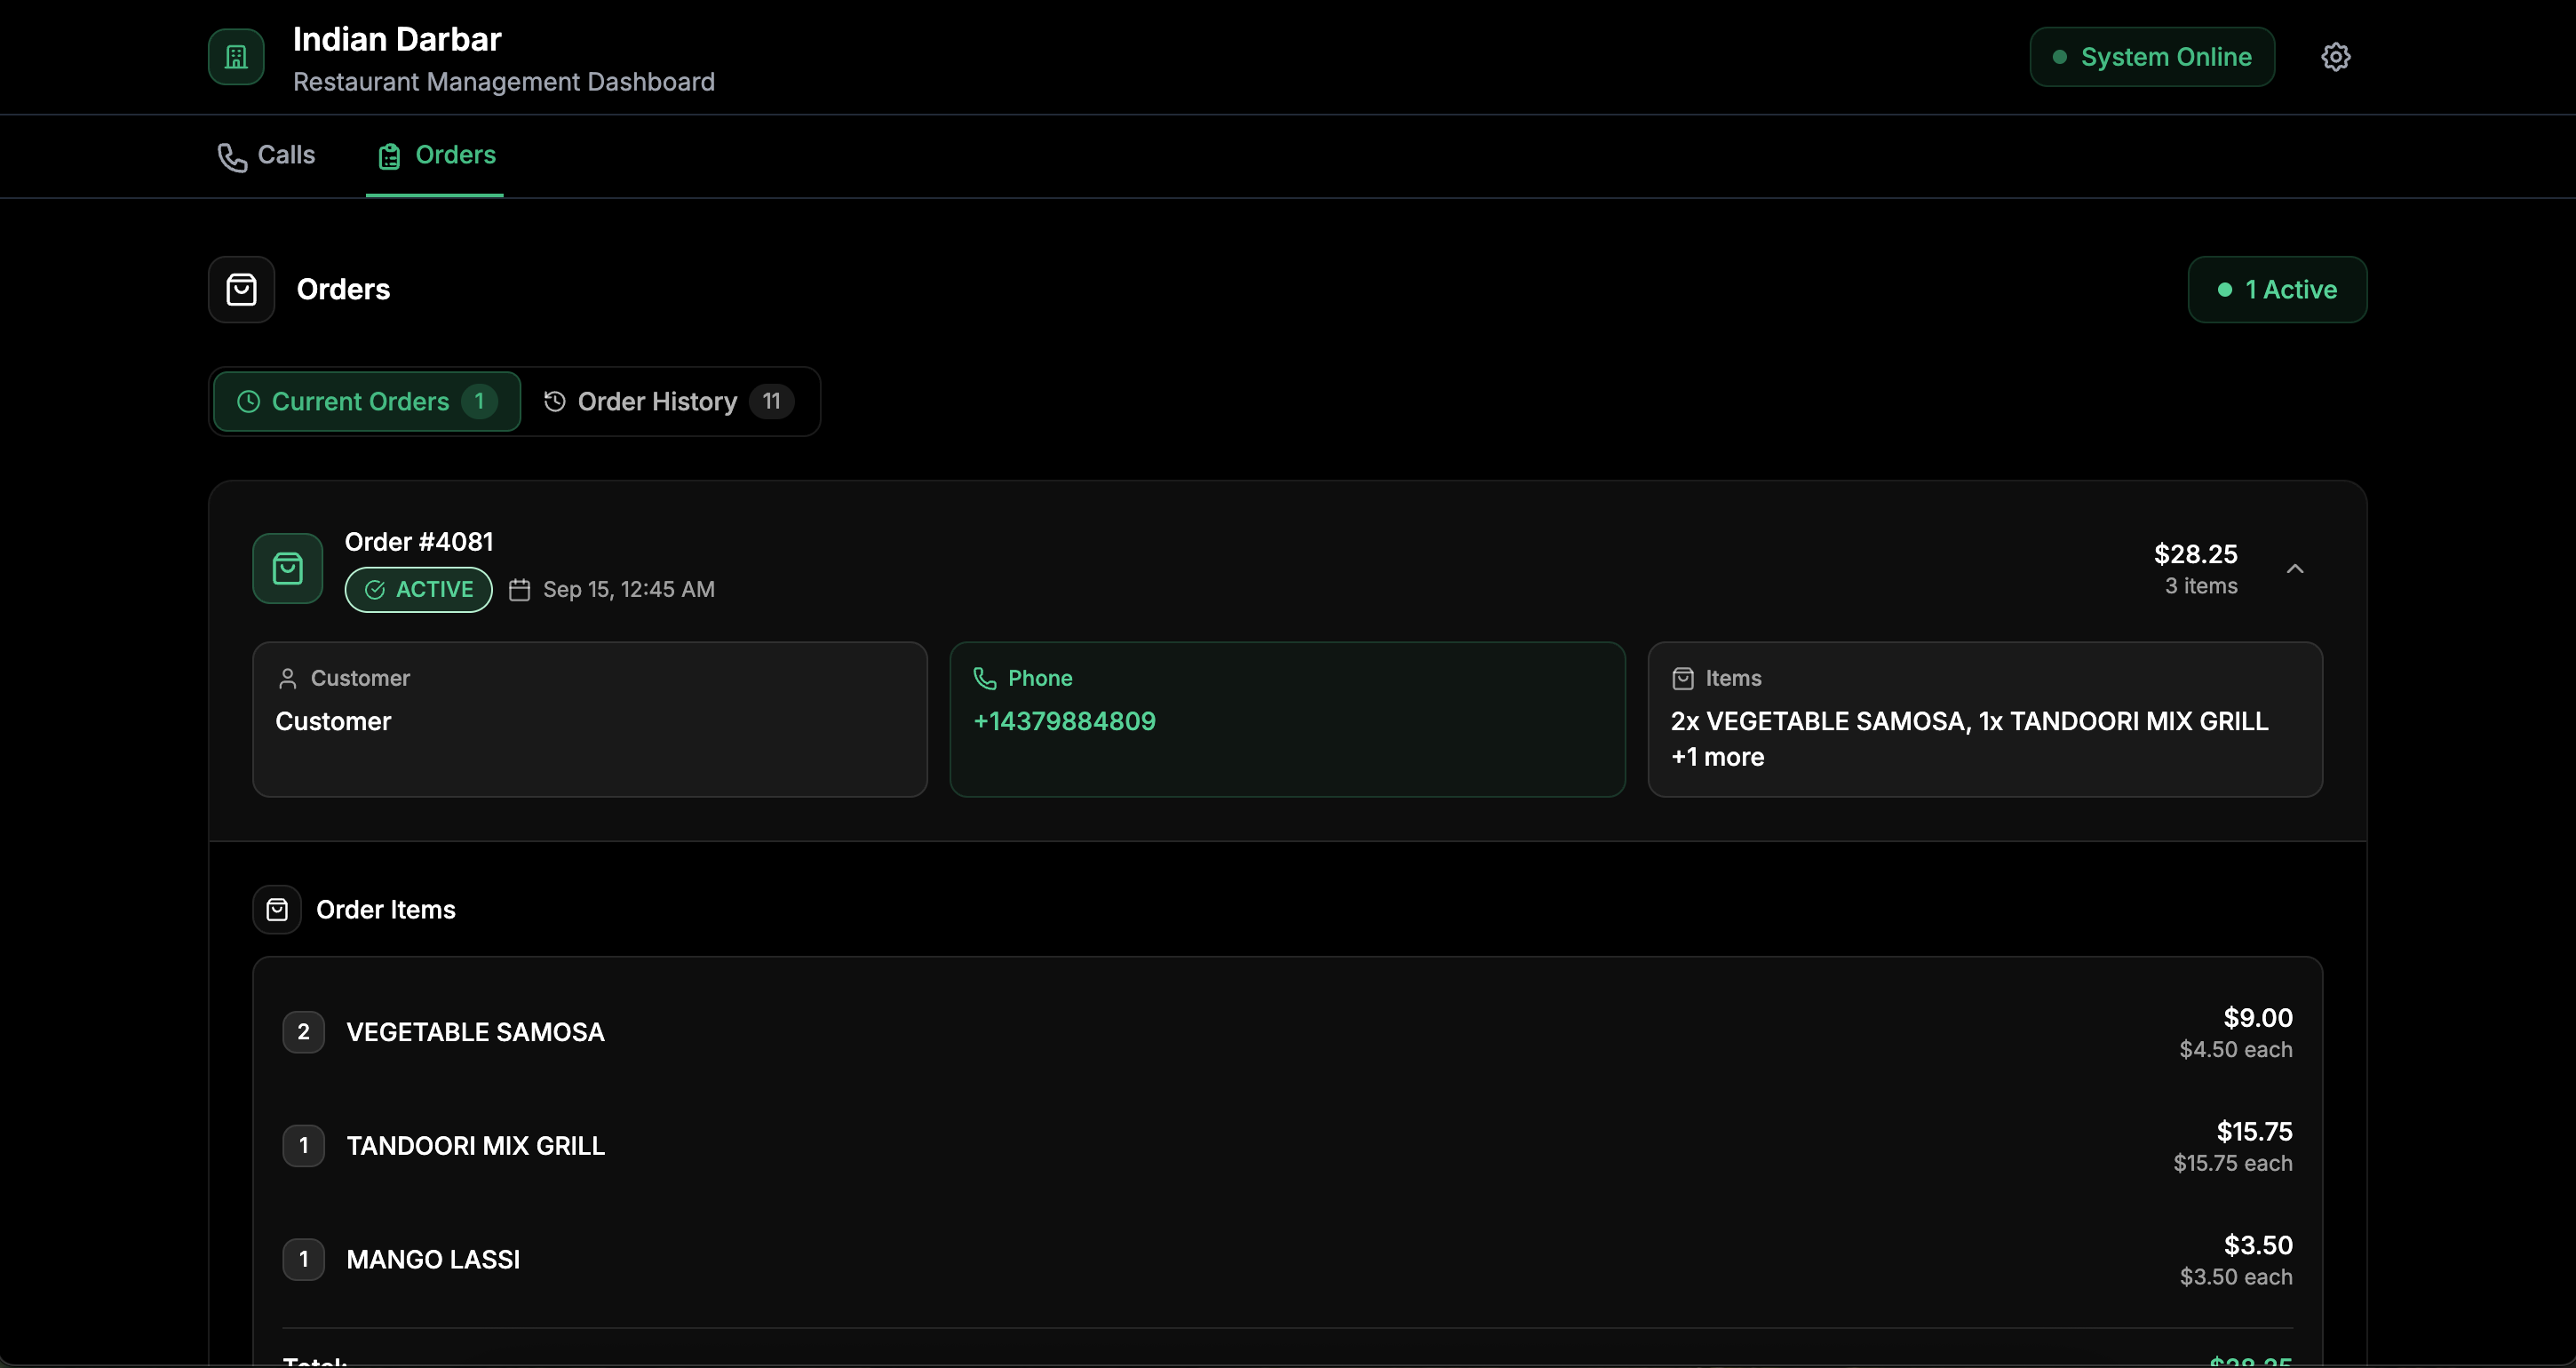The height and width of the screenshot is (1368, 2576).
Task: Click the ACTIVE status badge
Action: [x=418, y=590]
